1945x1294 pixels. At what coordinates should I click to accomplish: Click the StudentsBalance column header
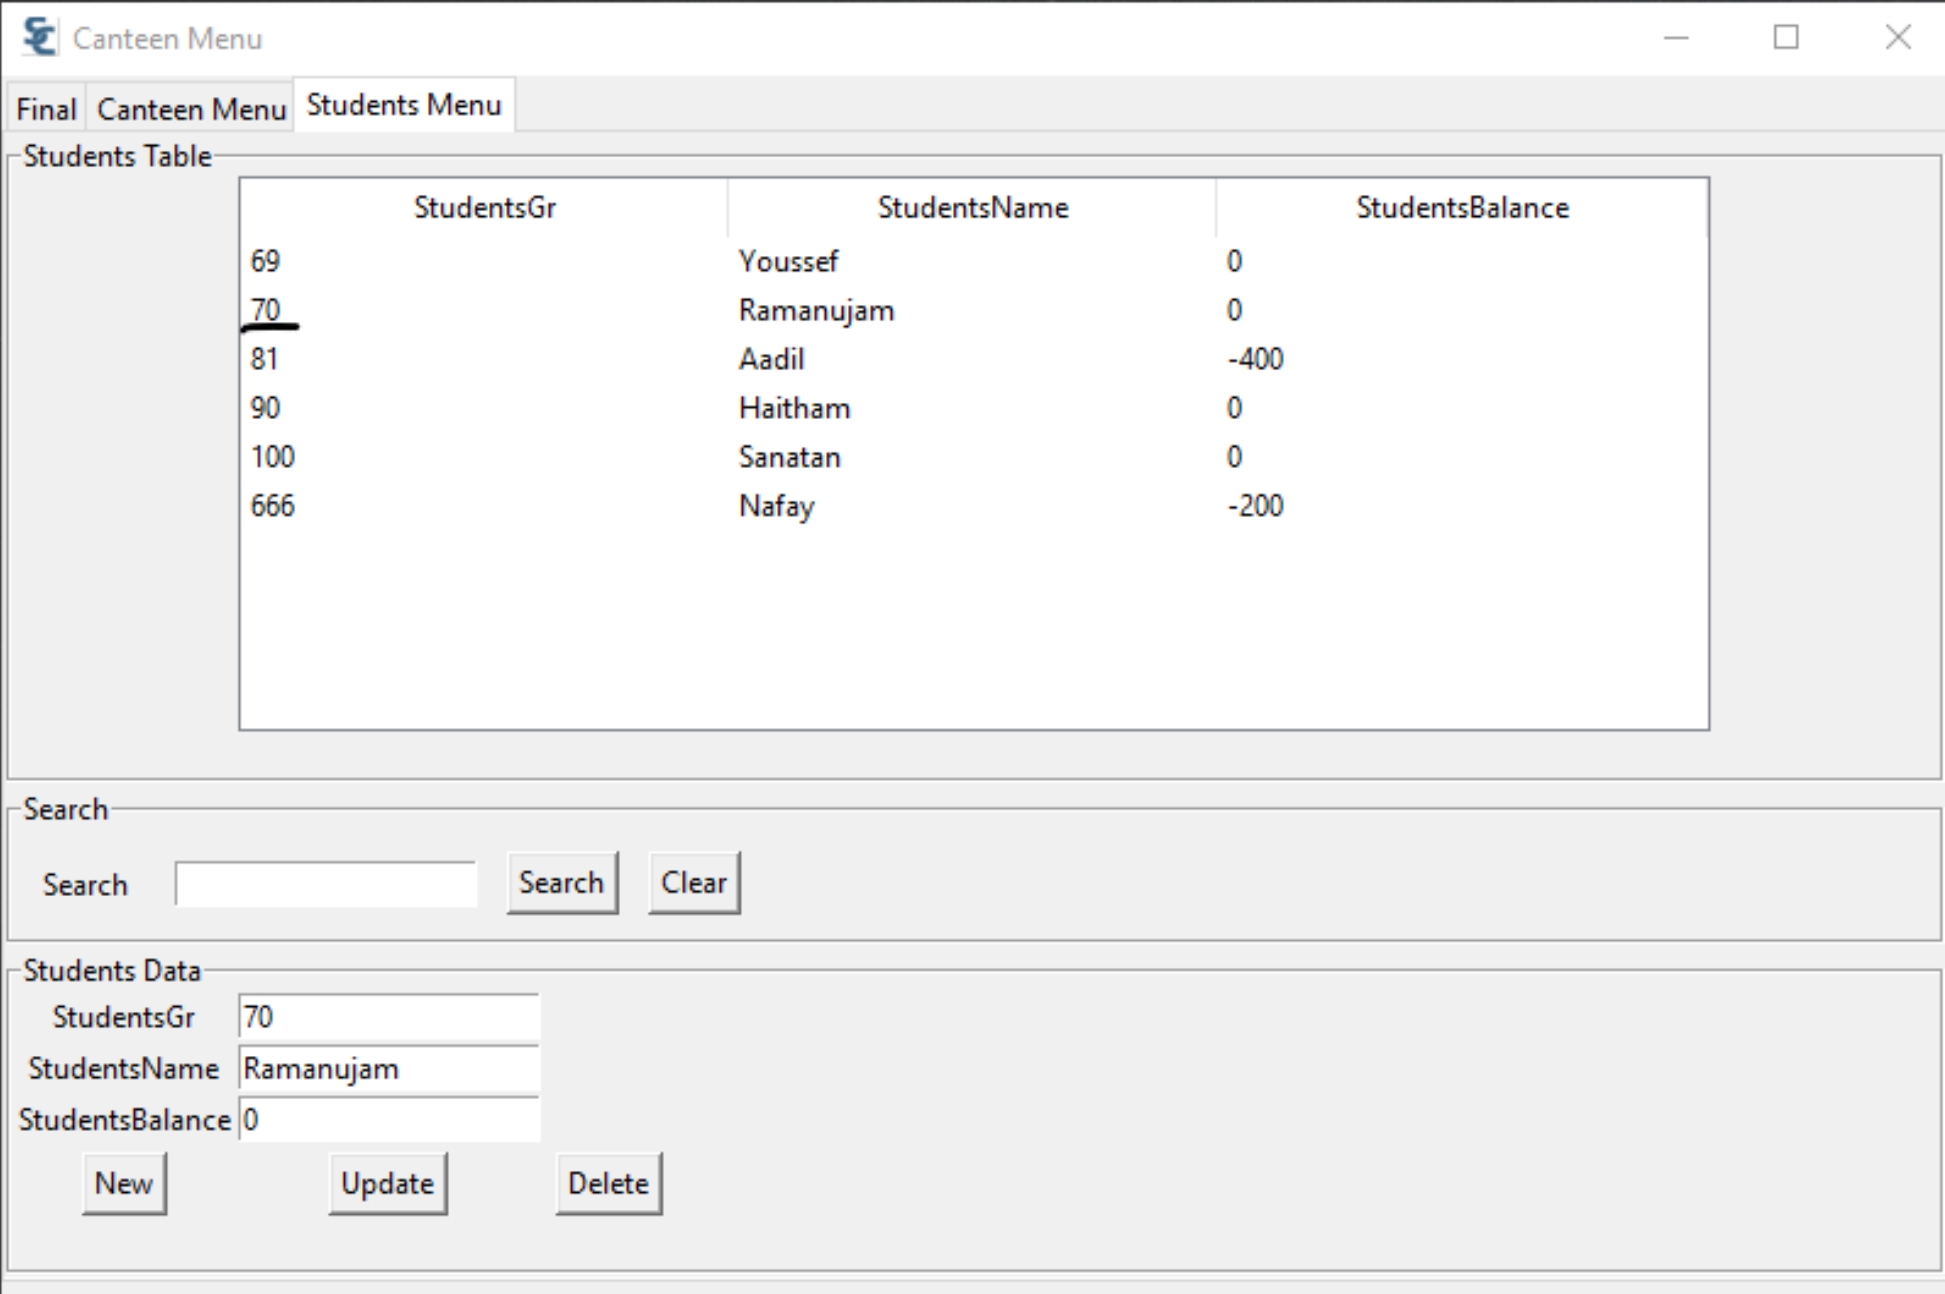point(1462,207)
